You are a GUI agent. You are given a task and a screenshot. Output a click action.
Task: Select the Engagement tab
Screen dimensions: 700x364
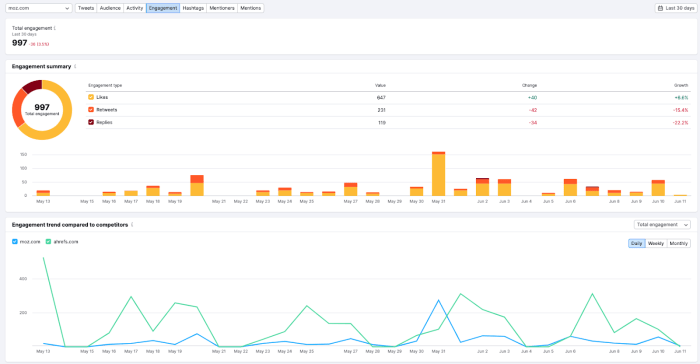tap(163, 8)
